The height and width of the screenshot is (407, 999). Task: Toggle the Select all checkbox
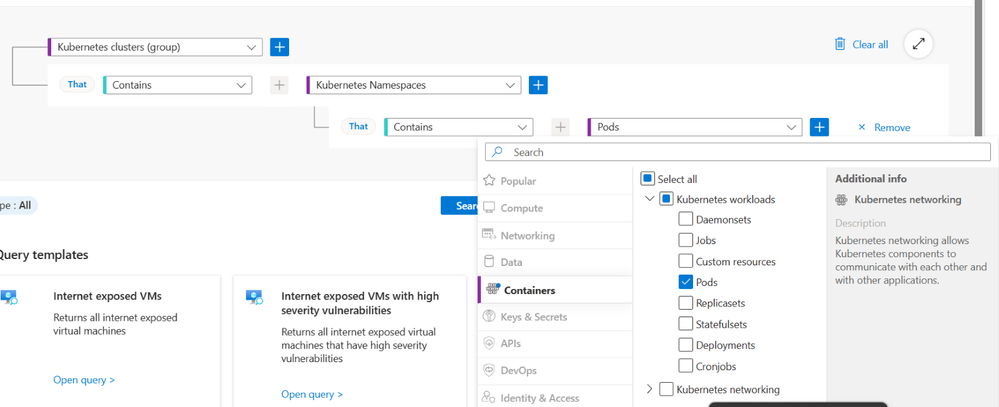[x=647, y=179]
